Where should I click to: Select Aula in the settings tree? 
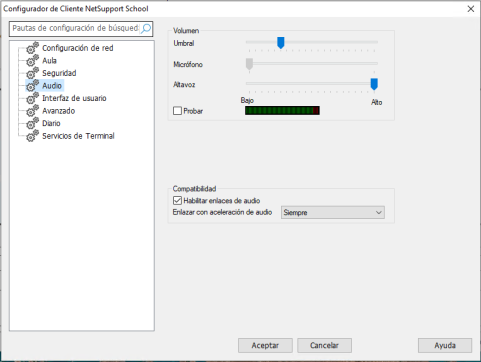click(x=49, y=61)
